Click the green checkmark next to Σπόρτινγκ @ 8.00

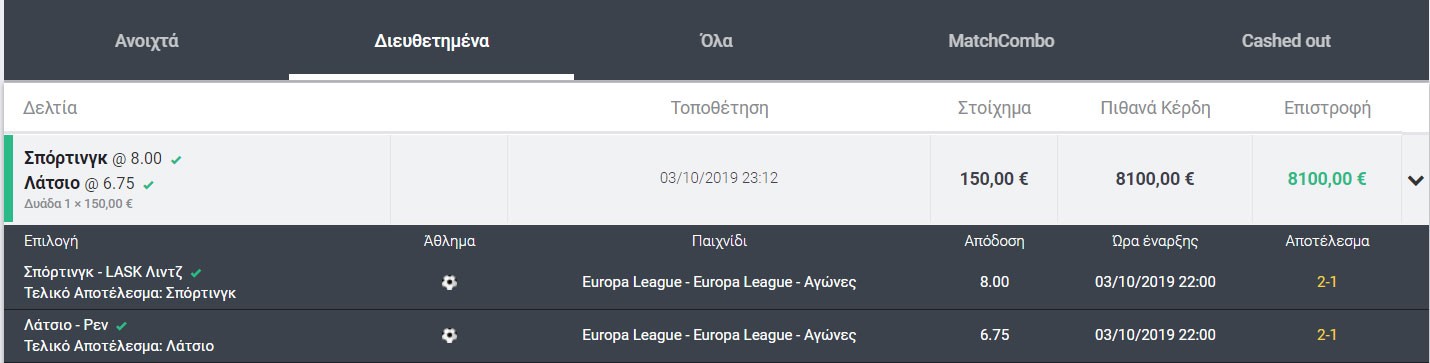click(176, 159)
